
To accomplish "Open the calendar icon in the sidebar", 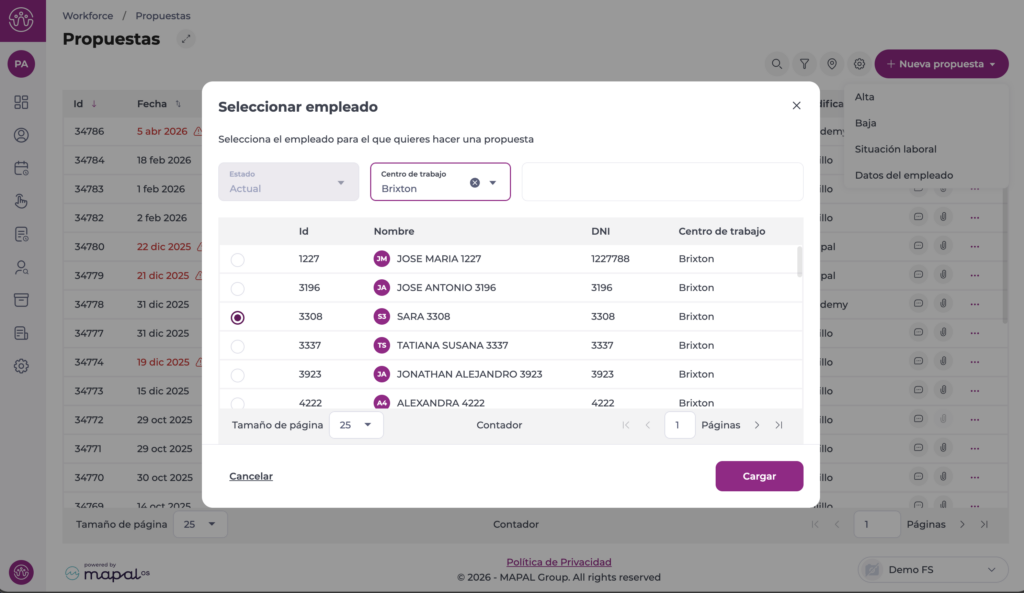I will [21, 168].
